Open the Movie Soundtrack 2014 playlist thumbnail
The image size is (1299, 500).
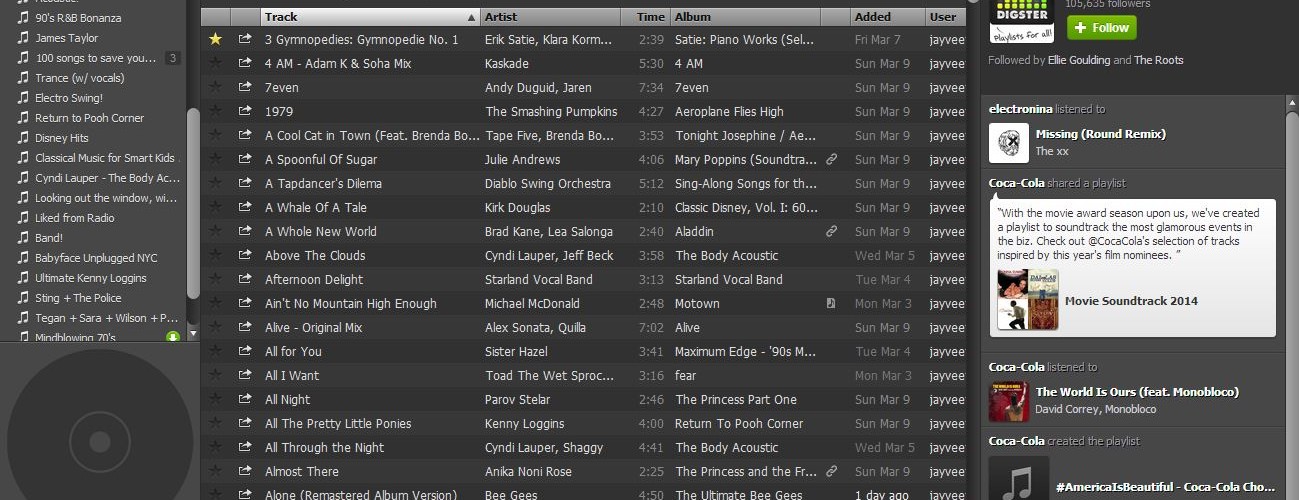(x=1027, y=300)
